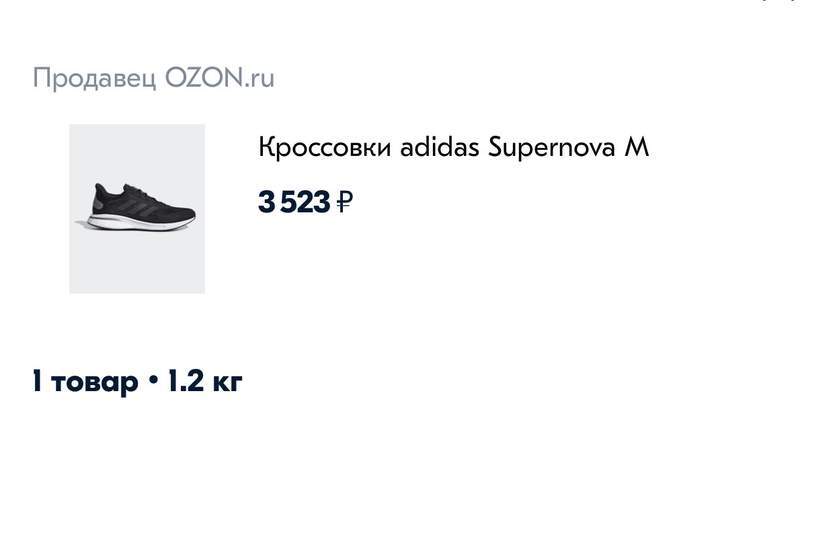Click the ruble currency symbol
The height and width of the screenshot is (545, 835).
click(344, 202)
